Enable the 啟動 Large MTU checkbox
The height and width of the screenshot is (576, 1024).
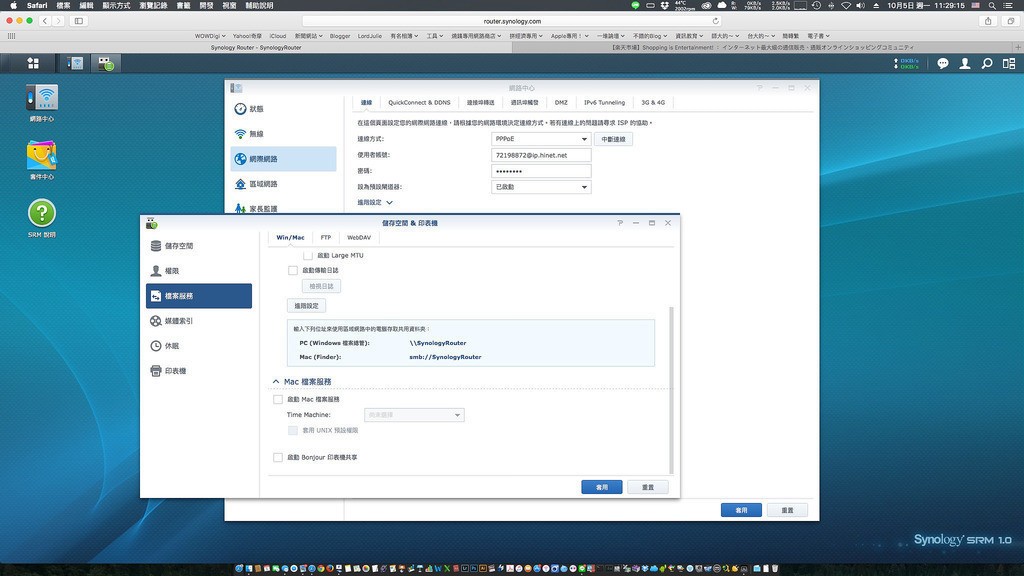pos(308,255)
